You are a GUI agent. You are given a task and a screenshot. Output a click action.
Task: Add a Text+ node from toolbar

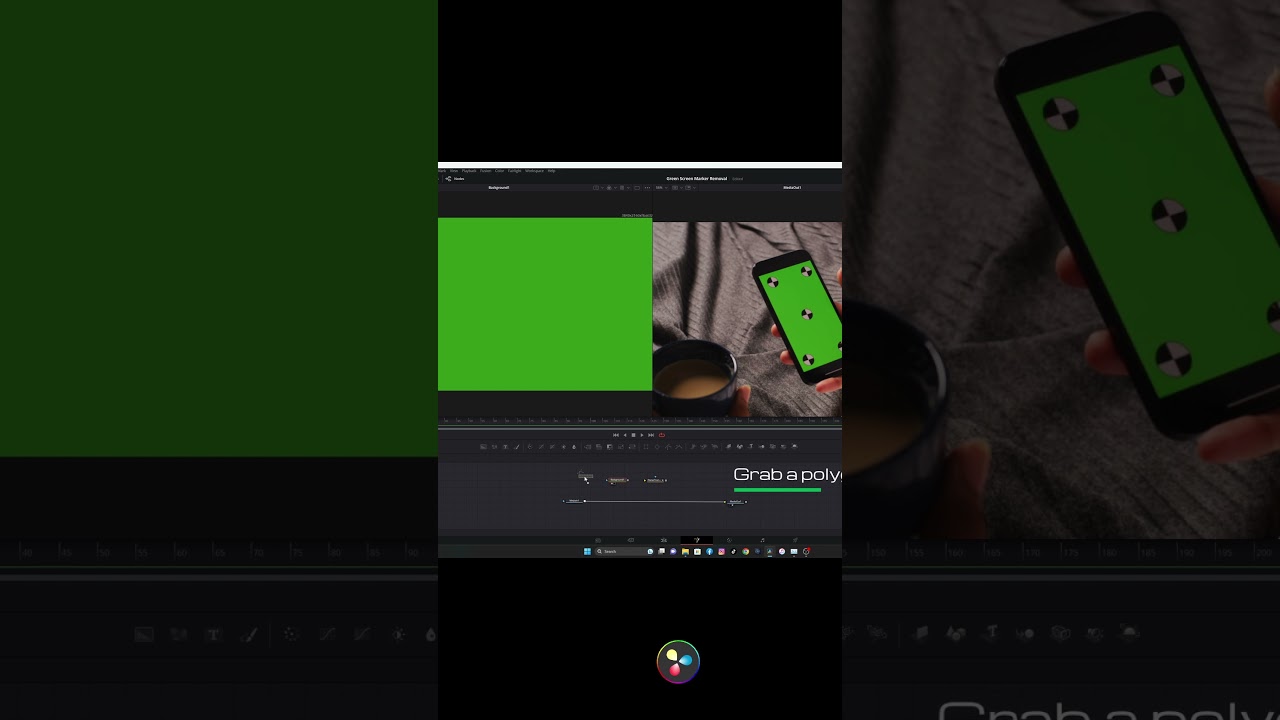click(x=505, y=446)
